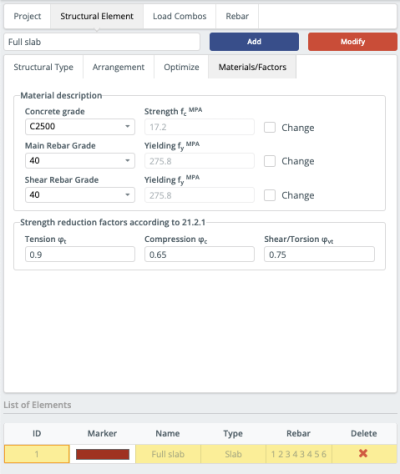Click the red Modify button
Image resolution: width=400 pixels, height=474 pixels.
pyautogui.click(x=353, y=42)
